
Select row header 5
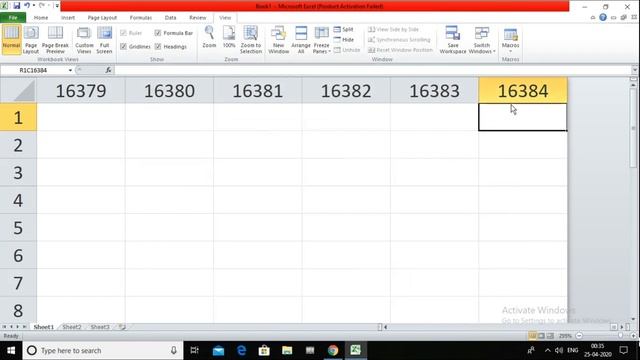(18, 228)
